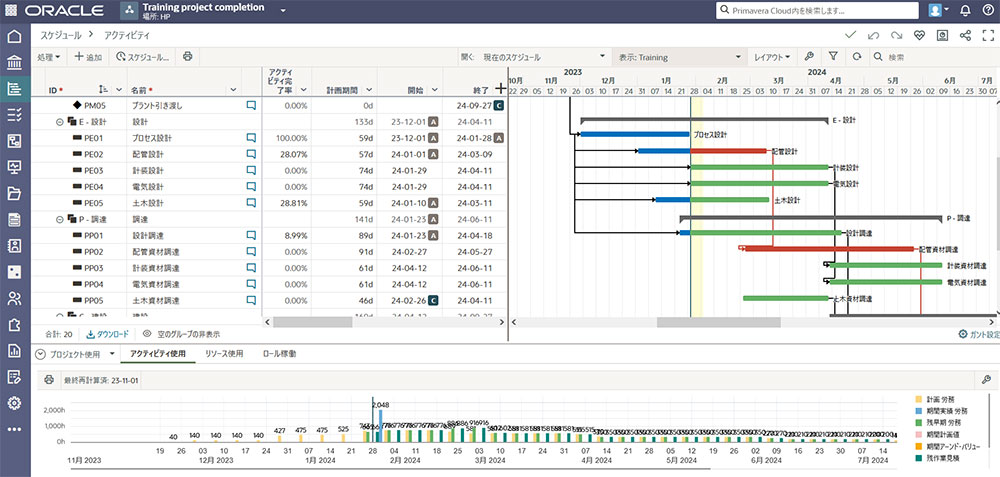The image size is (1000, 477).
Task: Open the people (resources) sidebar icon
Action: point(14,298)
